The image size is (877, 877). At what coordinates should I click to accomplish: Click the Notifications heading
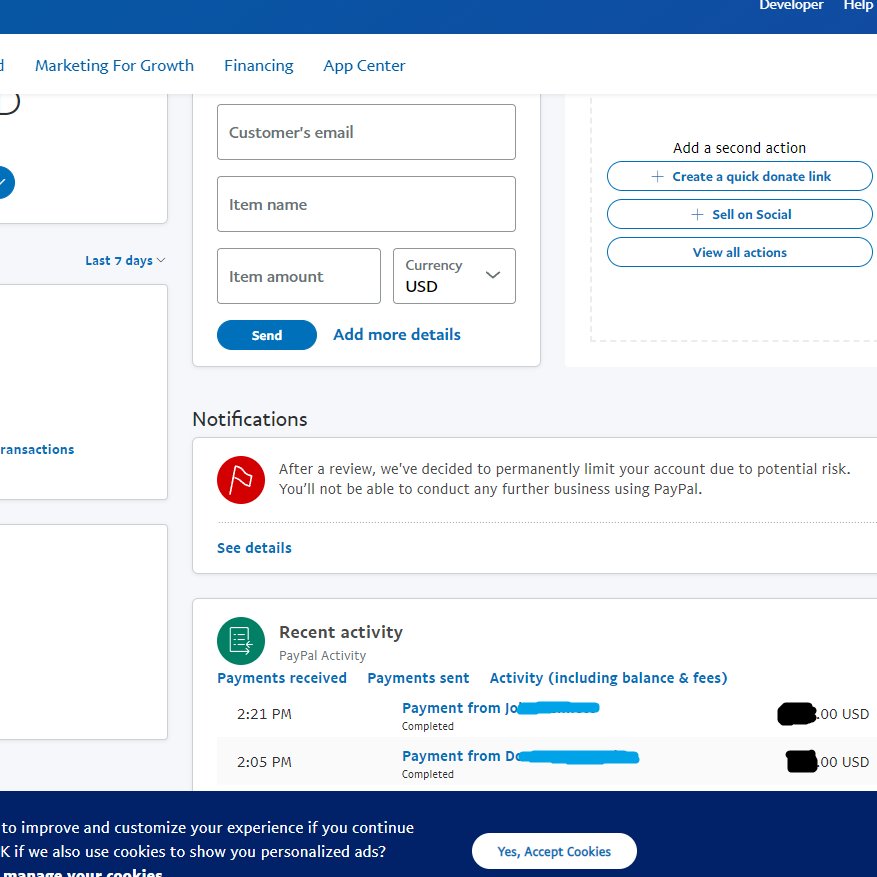point(249,419)
